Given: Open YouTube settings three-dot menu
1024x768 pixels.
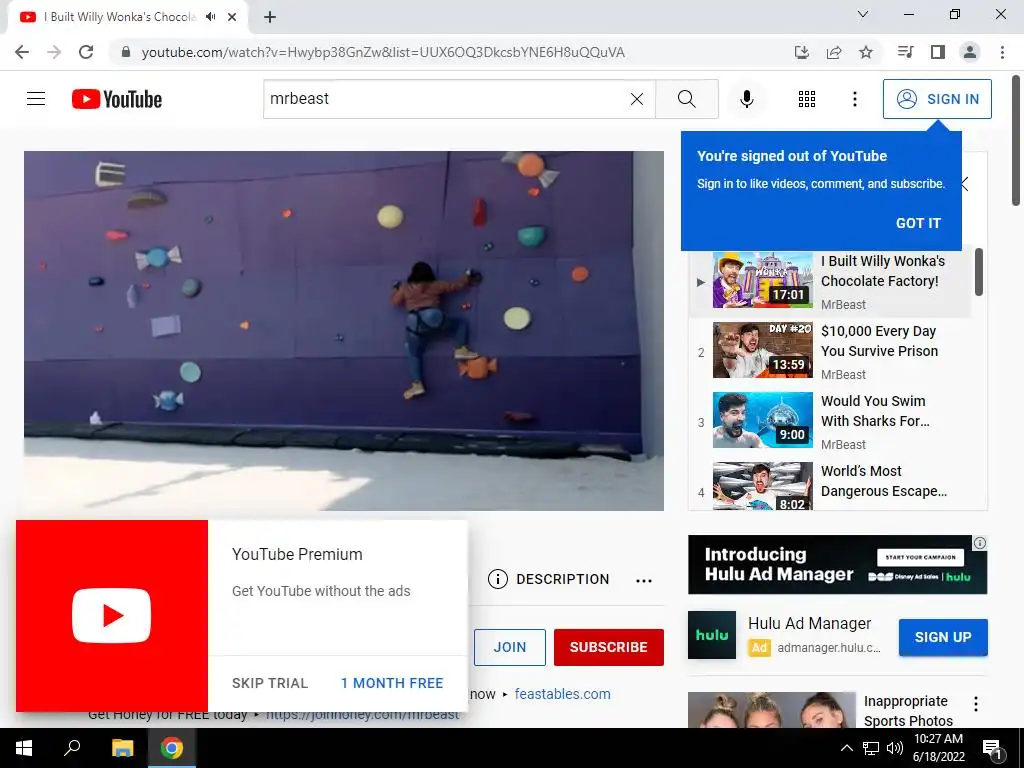Looking at the screenshot, I should (x=854, y=99).
